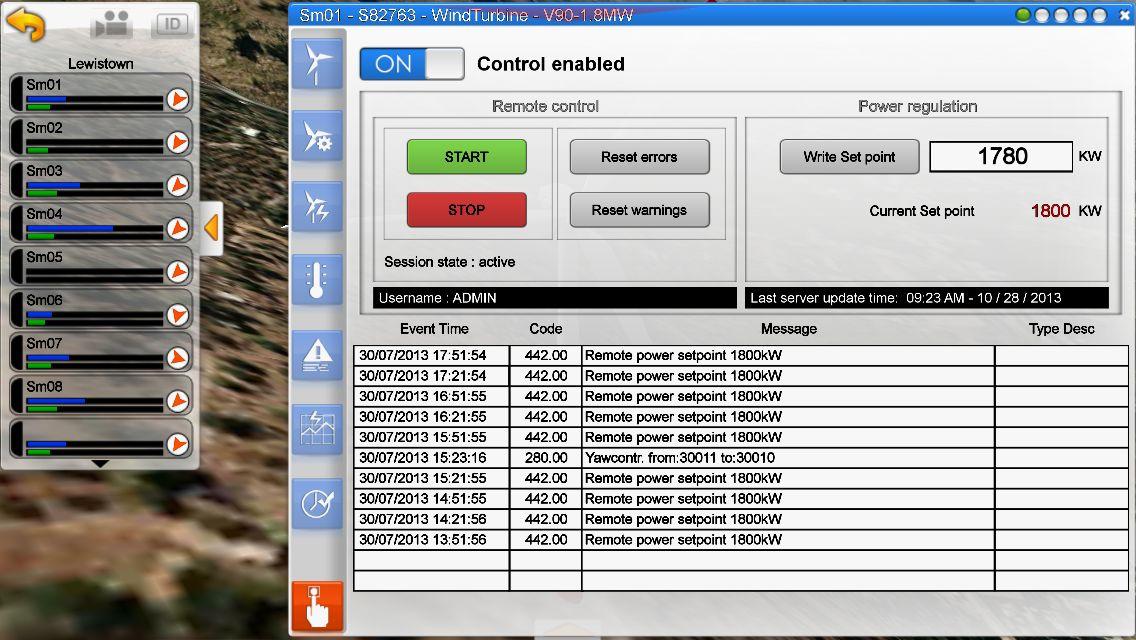Click the Code column header
Screen dimensions: 1136x640
546,329
